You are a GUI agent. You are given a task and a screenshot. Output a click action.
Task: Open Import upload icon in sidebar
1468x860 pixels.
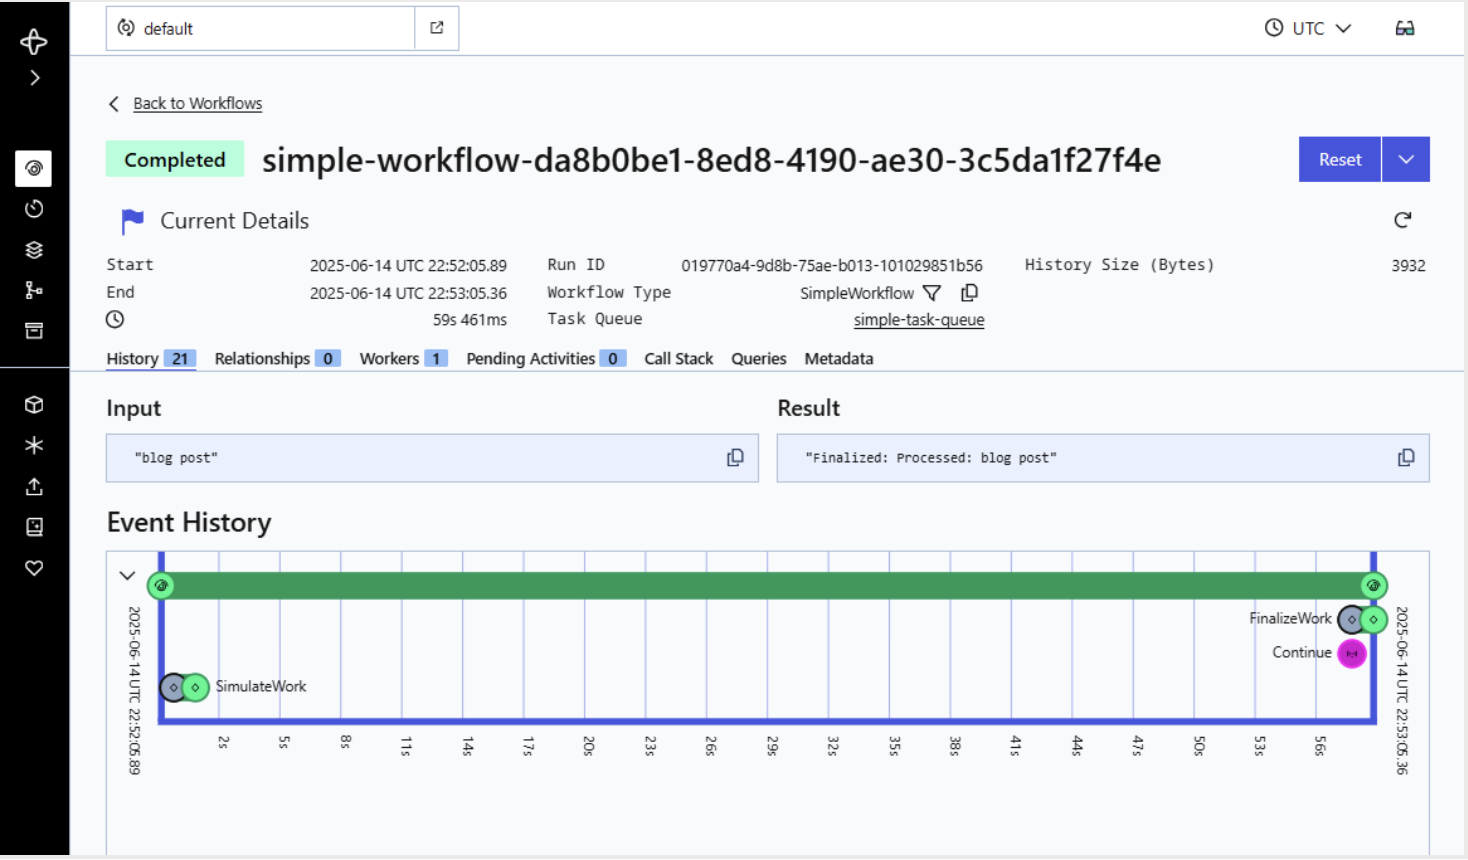pos(34,486)
